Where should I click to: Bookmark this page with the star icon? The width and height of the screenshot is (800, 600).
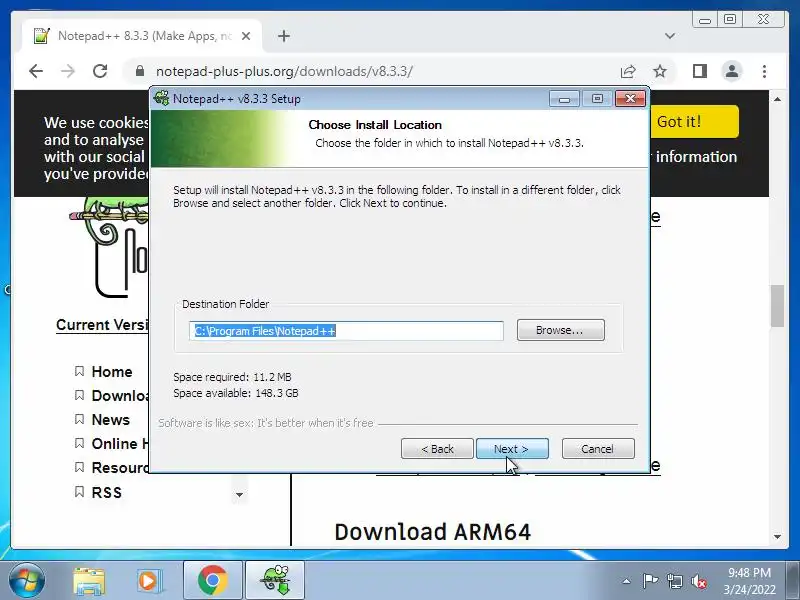pos(660,71)
